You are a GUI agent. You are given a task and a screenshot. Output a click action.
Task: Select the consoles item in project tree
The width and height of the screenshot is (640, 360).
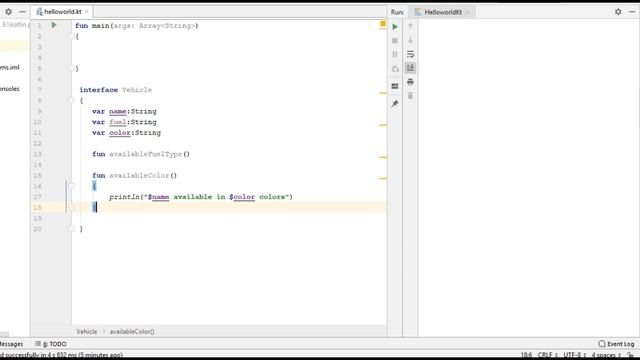coord(10,89)
